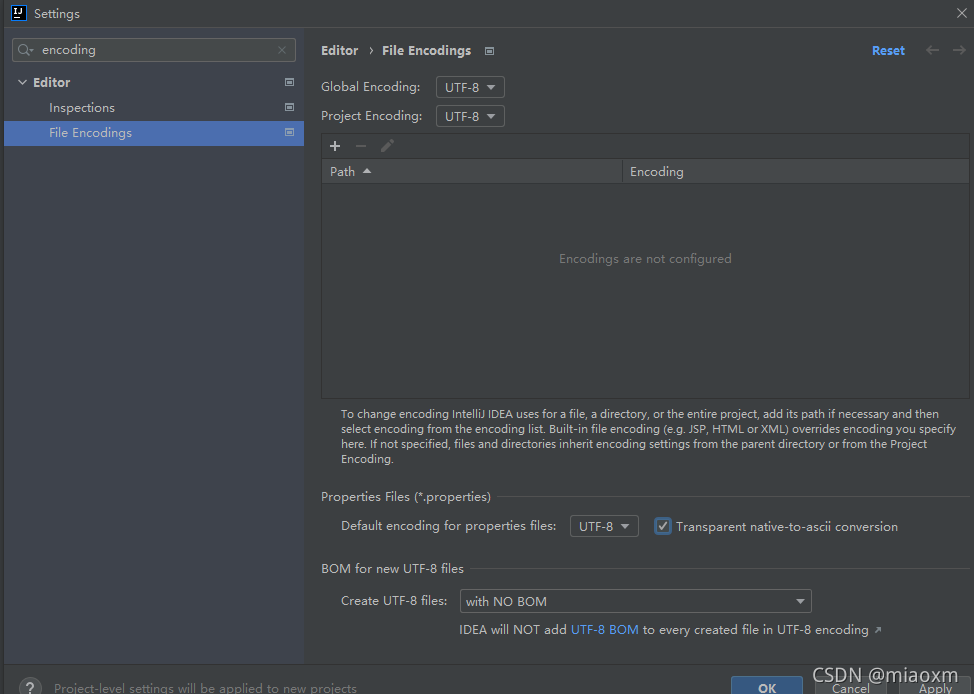
Task: Confirm with the OK button
Action: [767, 686]
